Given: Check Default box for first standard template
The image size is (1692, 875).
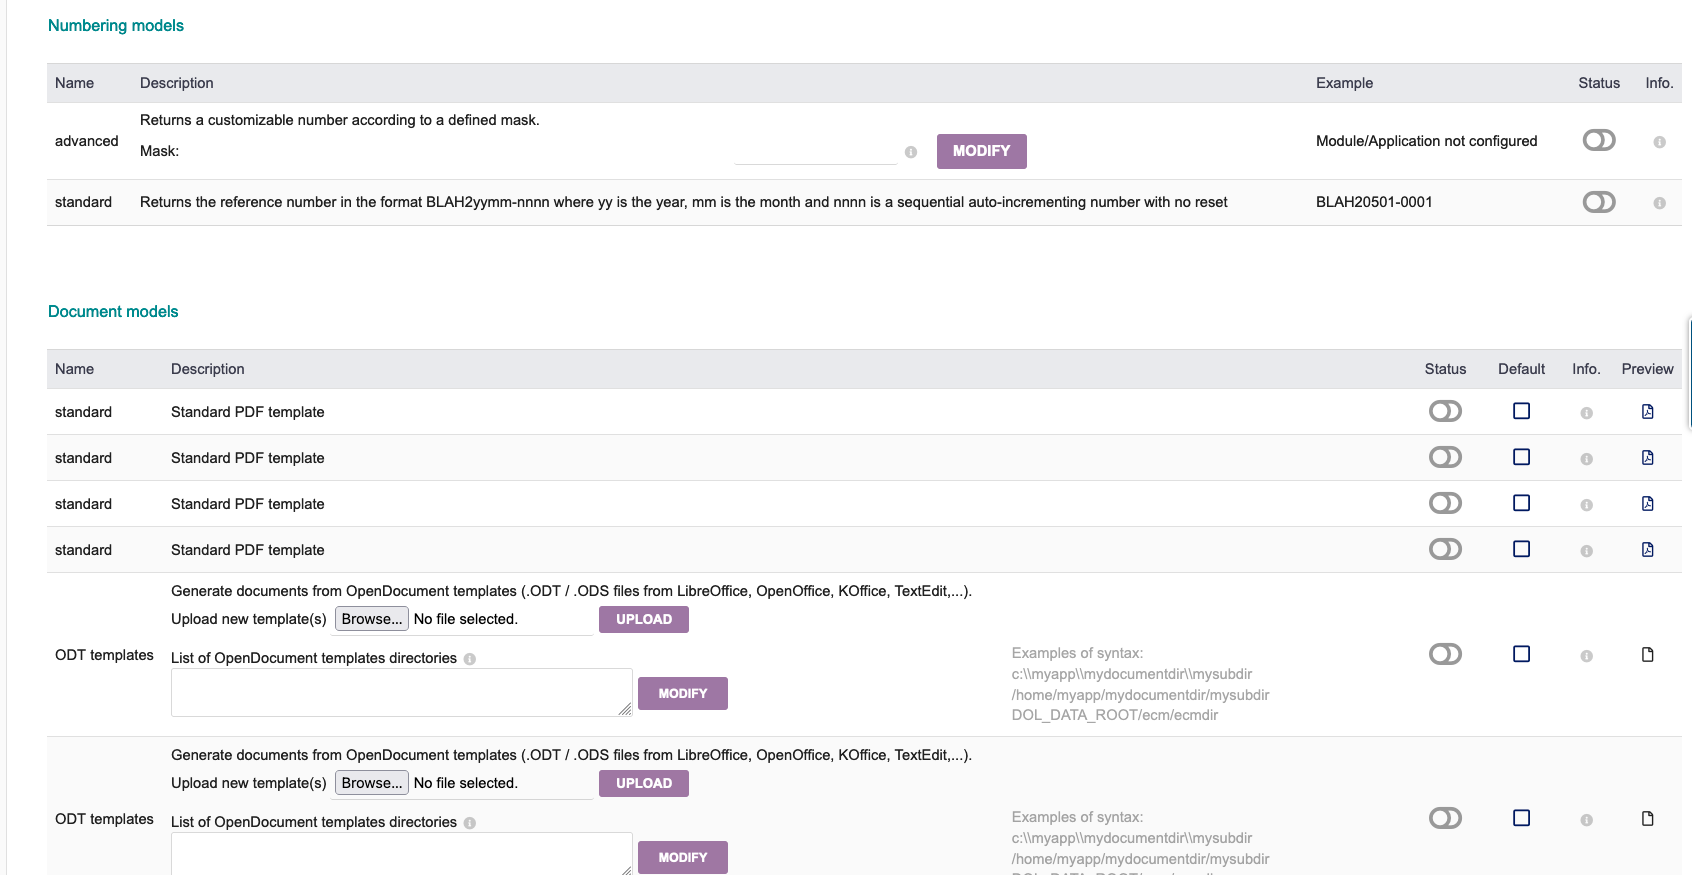Looking at the screenshot, I should tap(1521, 411).
